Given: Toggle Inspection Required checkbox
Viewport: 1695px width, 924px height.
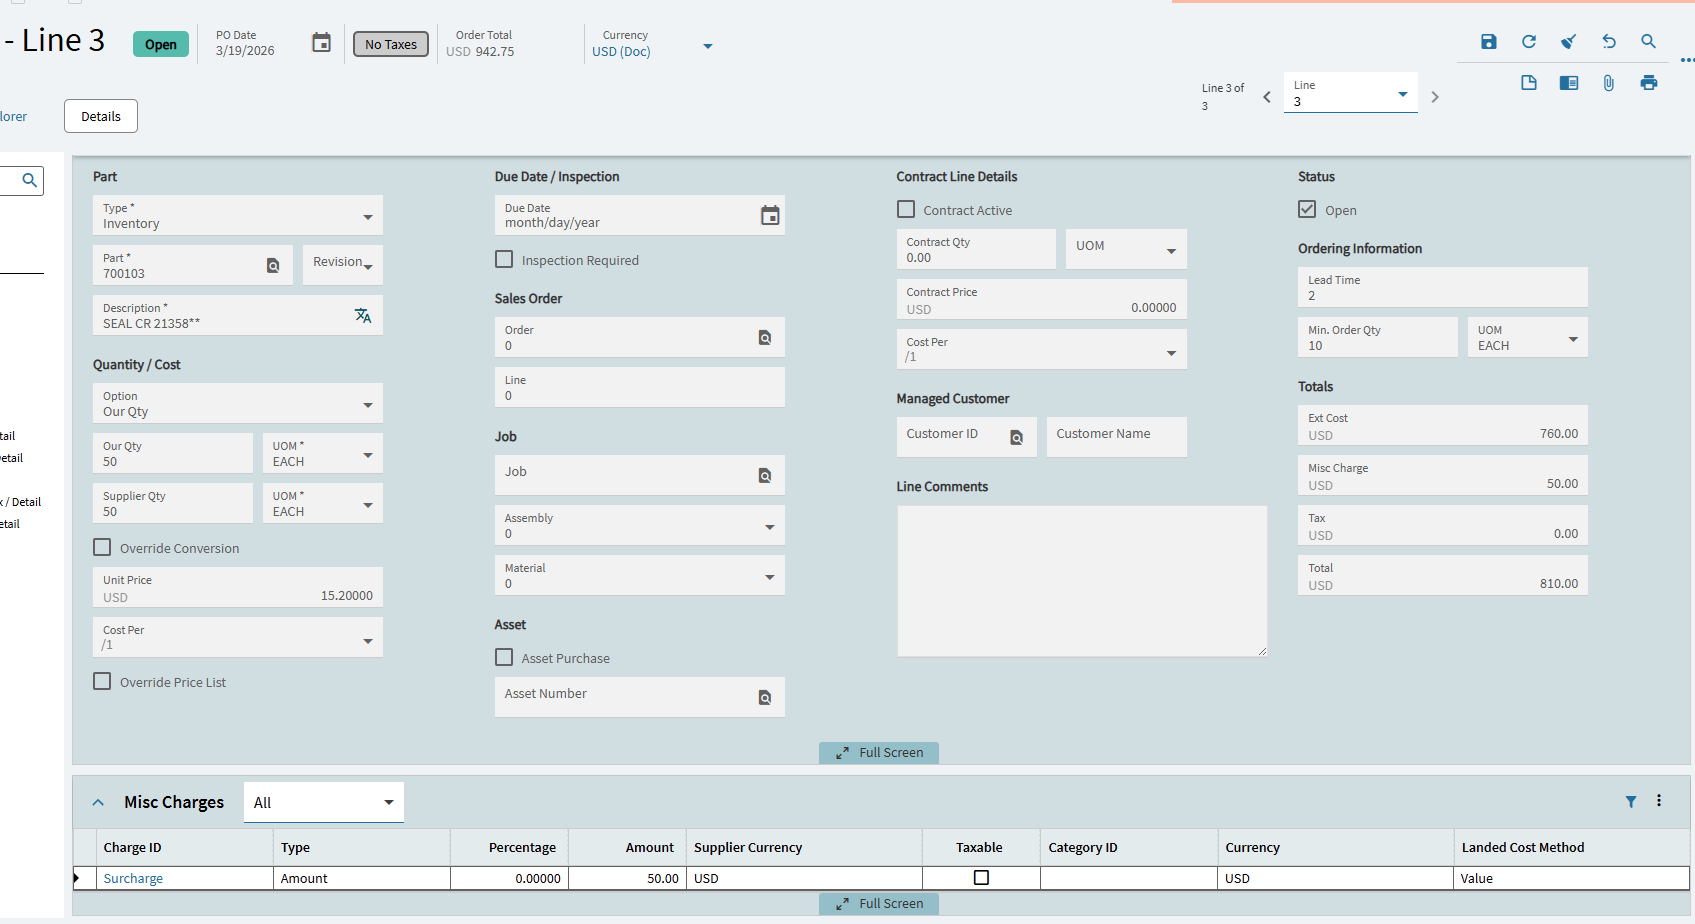Looking at the screenshot, I should click(x=504, y=259).
